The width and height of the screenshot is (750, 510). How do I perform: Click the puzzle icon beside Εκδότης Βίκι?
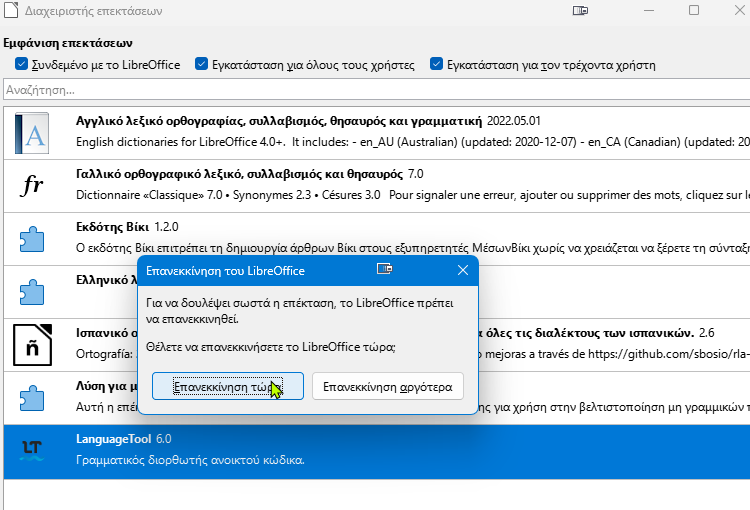point(32,239)
